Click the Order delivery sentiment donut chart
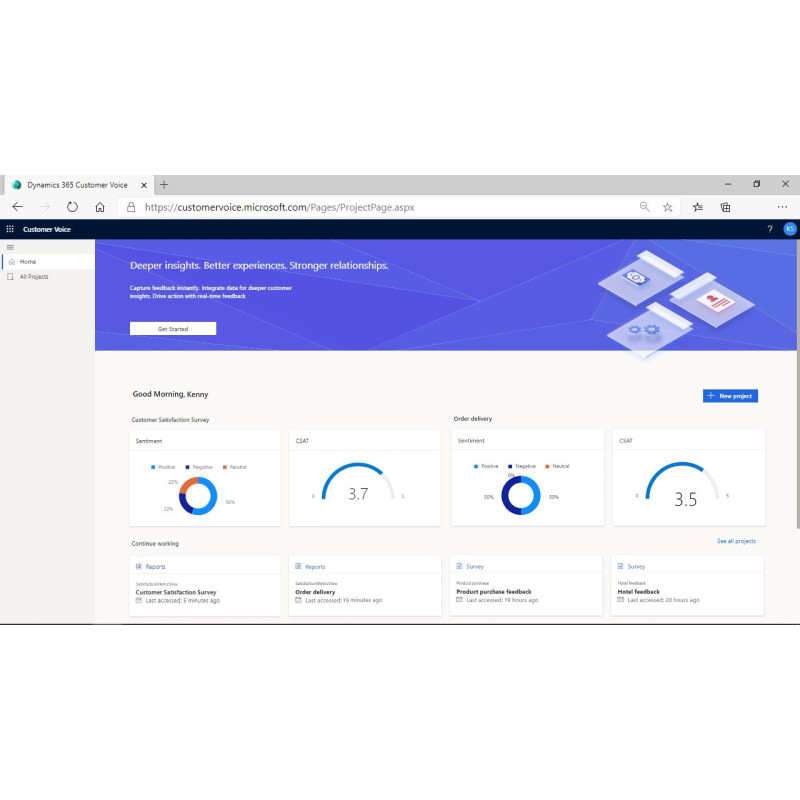Viewport: 800px width, 800px height. pyautogui.click(x=521, y=495)
